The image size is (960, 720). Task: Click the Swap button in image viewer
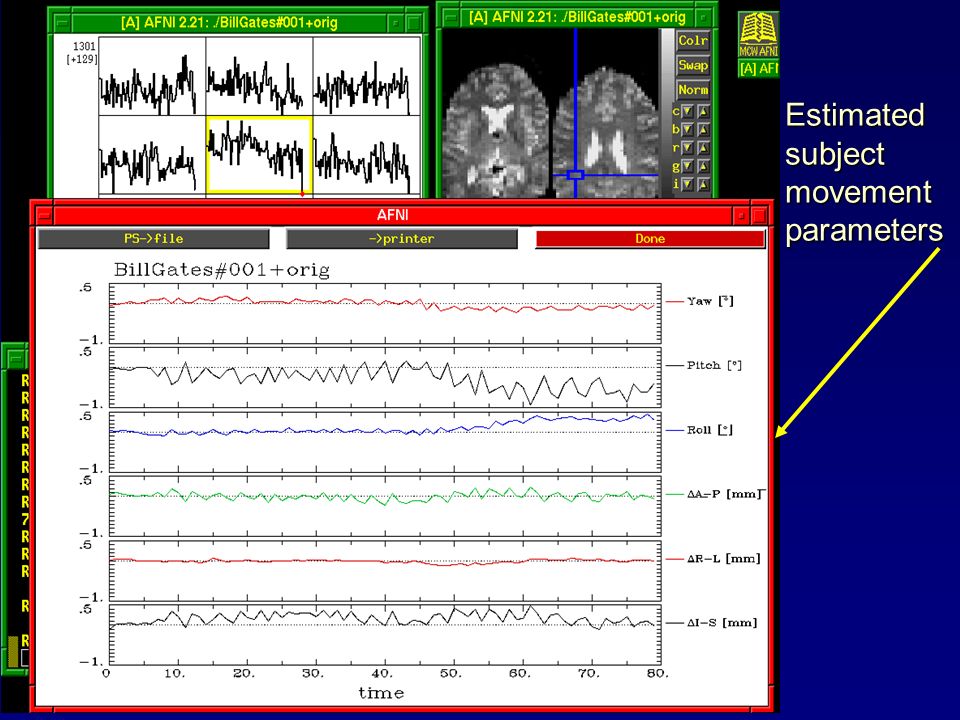(x=692, y=65)
